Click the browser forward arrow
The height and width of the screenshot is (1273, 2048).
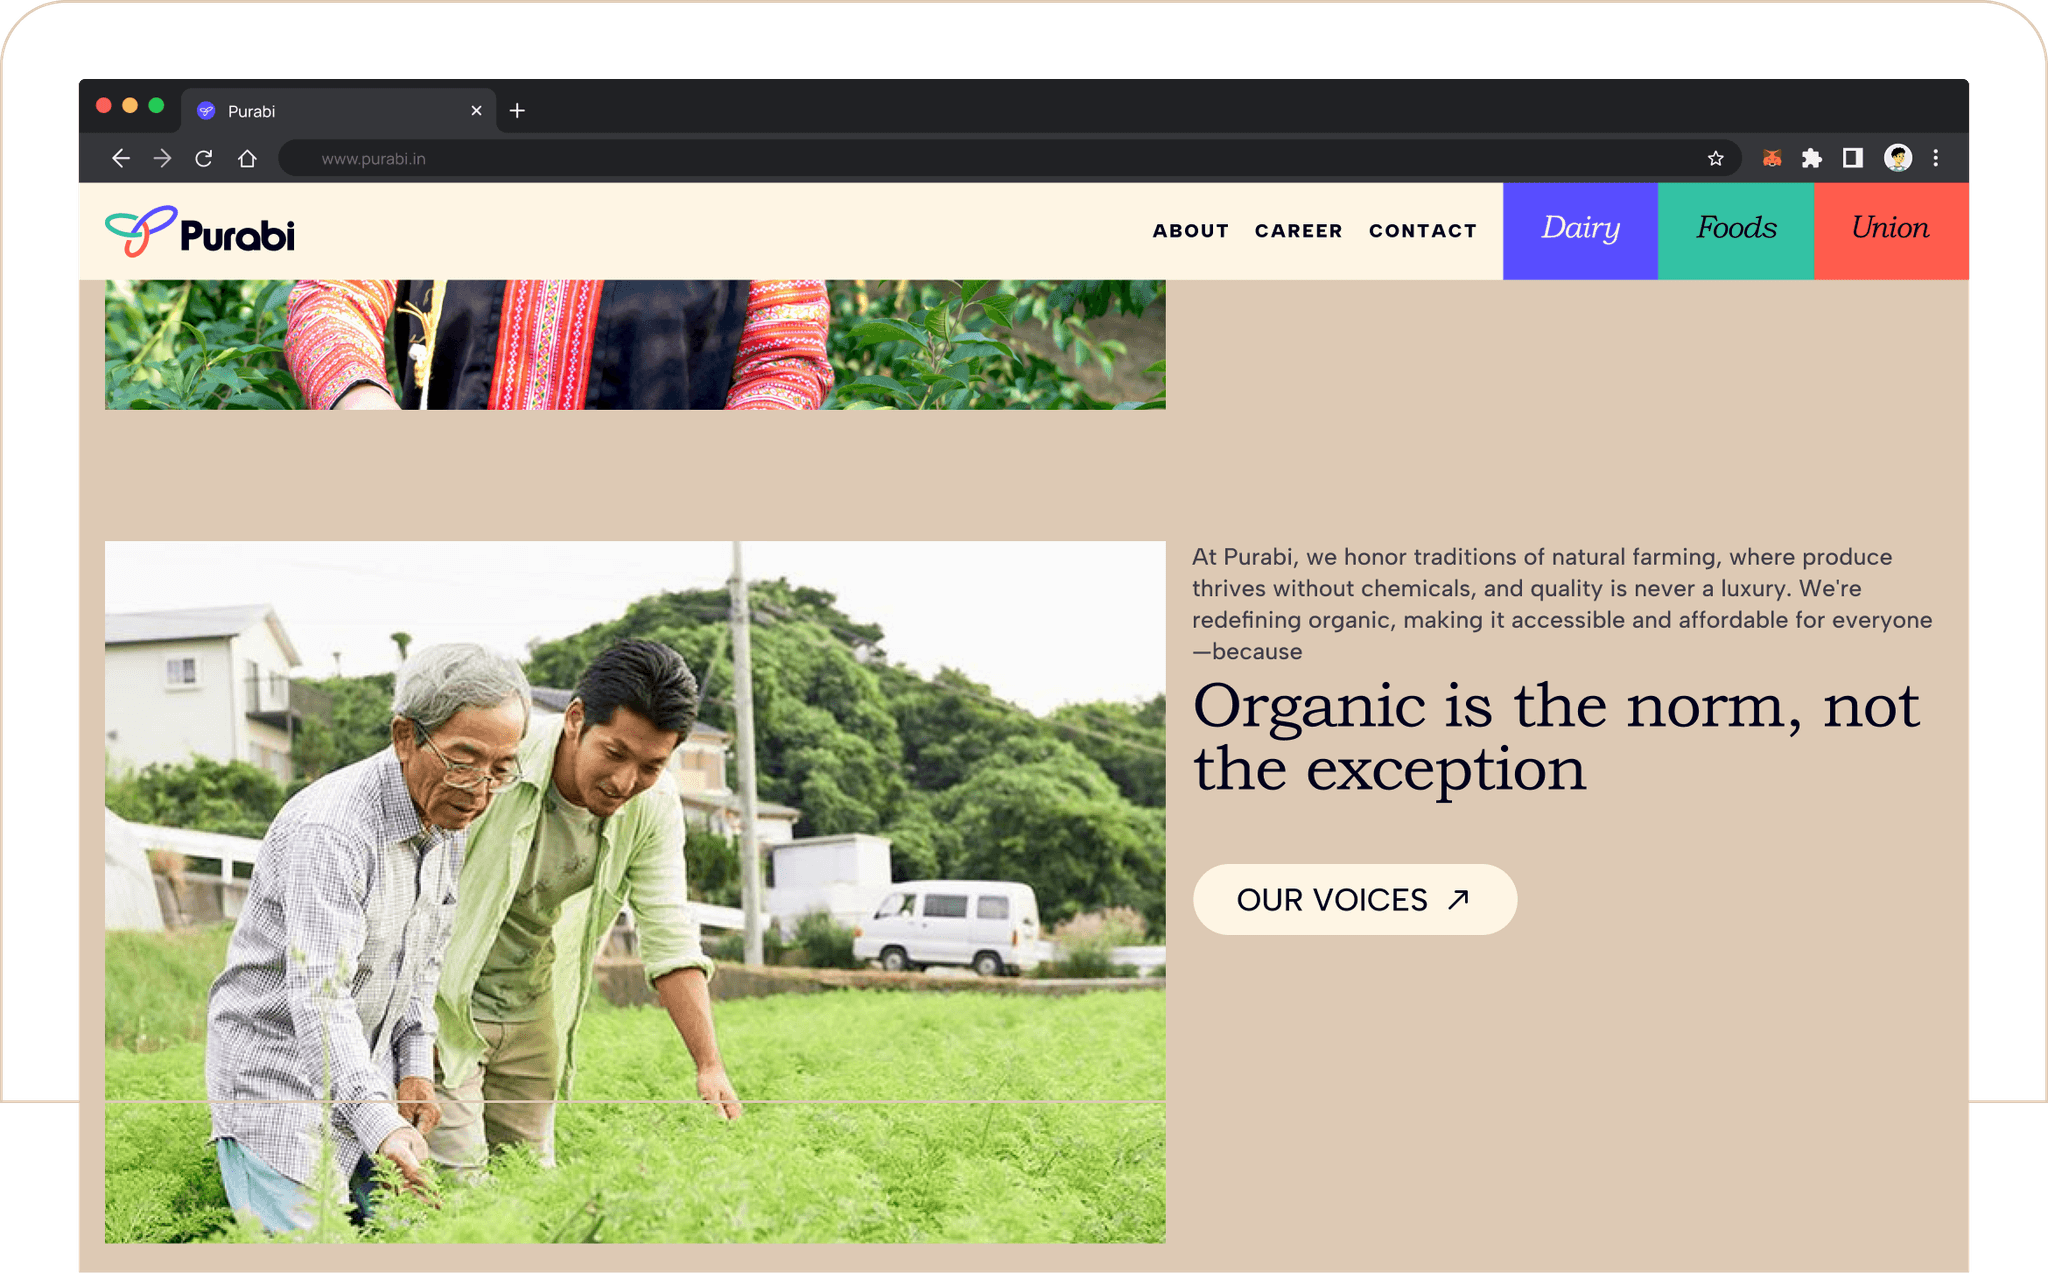click(162, 158)
